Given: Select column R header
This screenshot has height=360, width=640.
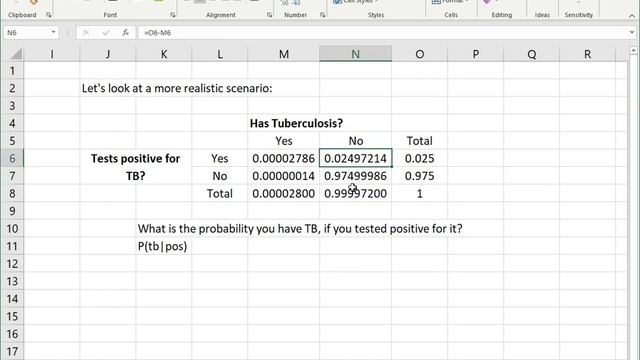Looking at the screenshot, I should tap(587, 54).
